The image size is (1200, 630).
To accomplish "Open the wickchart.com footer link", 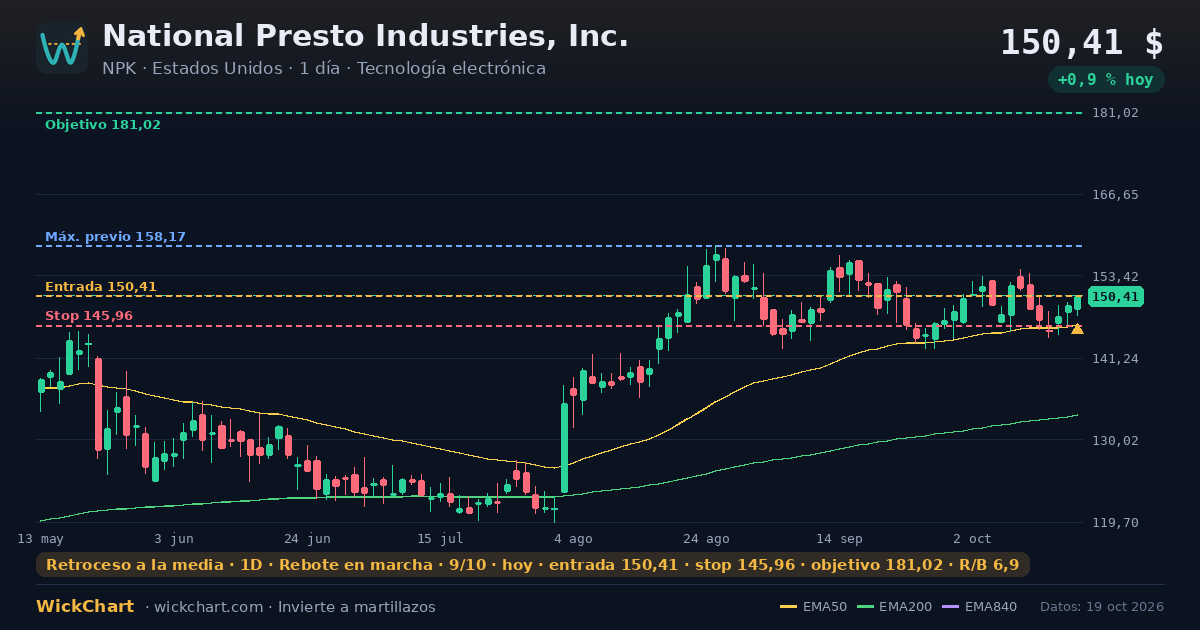I will click(209, 607).
